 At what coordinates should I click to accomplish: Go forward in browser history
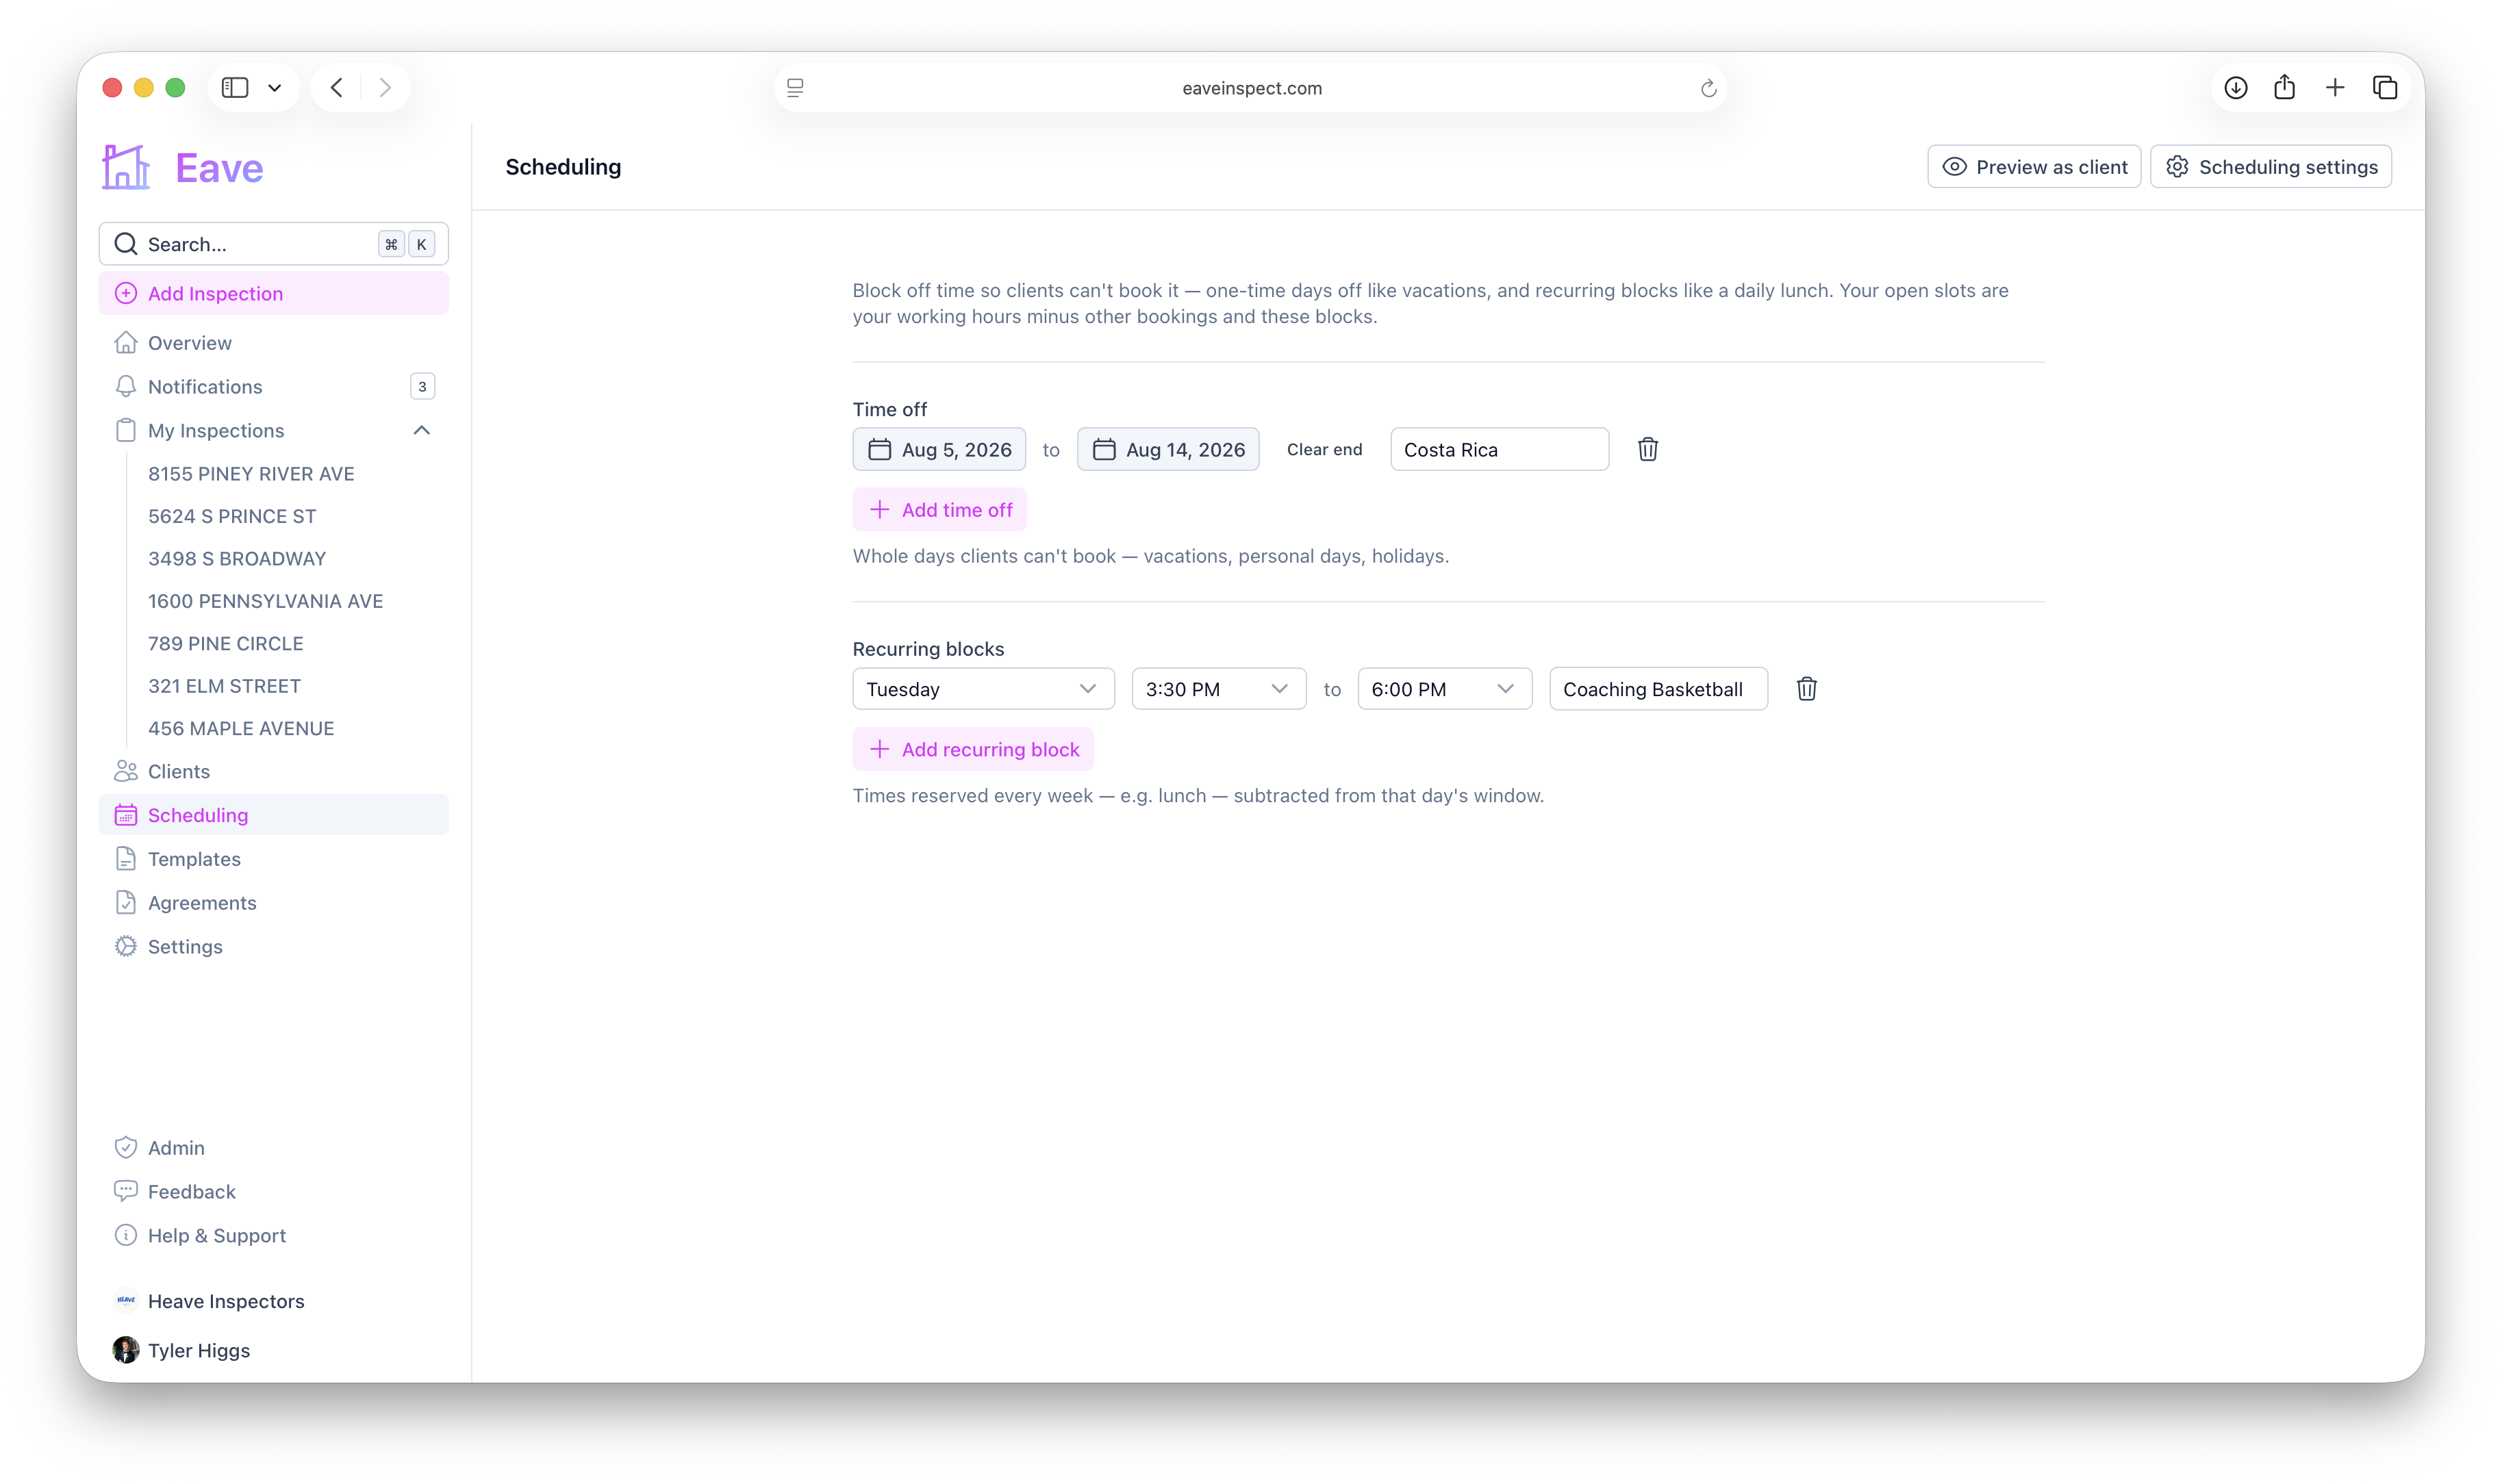(385, 88)
